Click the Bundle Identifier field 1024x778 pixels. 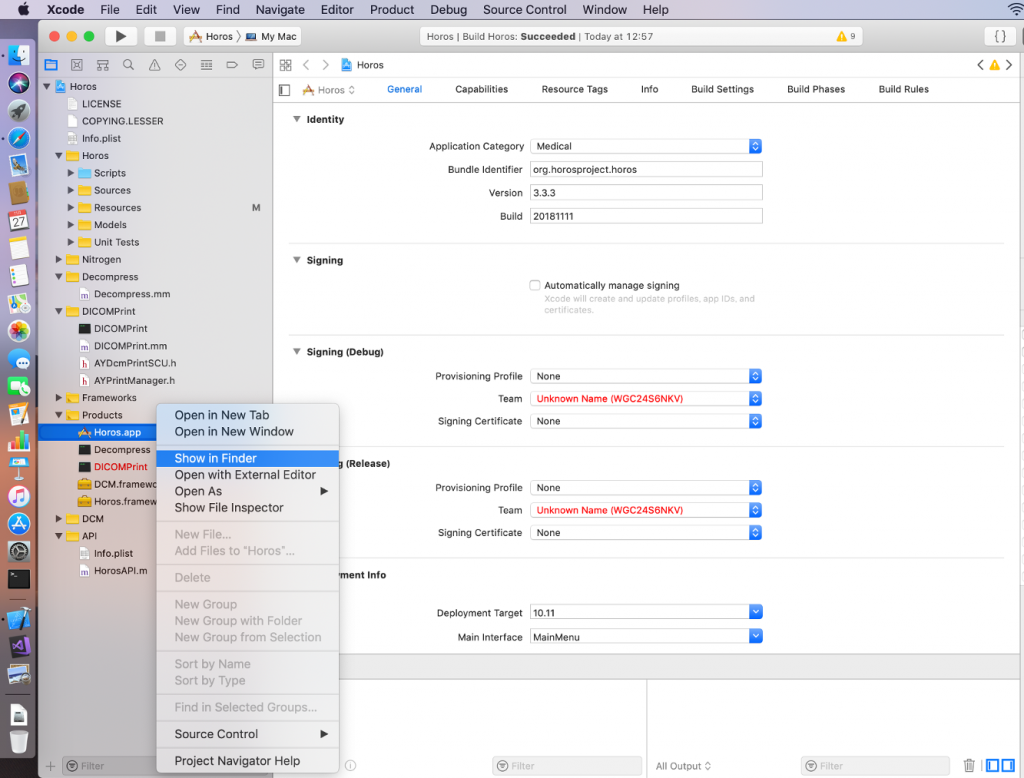(646, 169)
